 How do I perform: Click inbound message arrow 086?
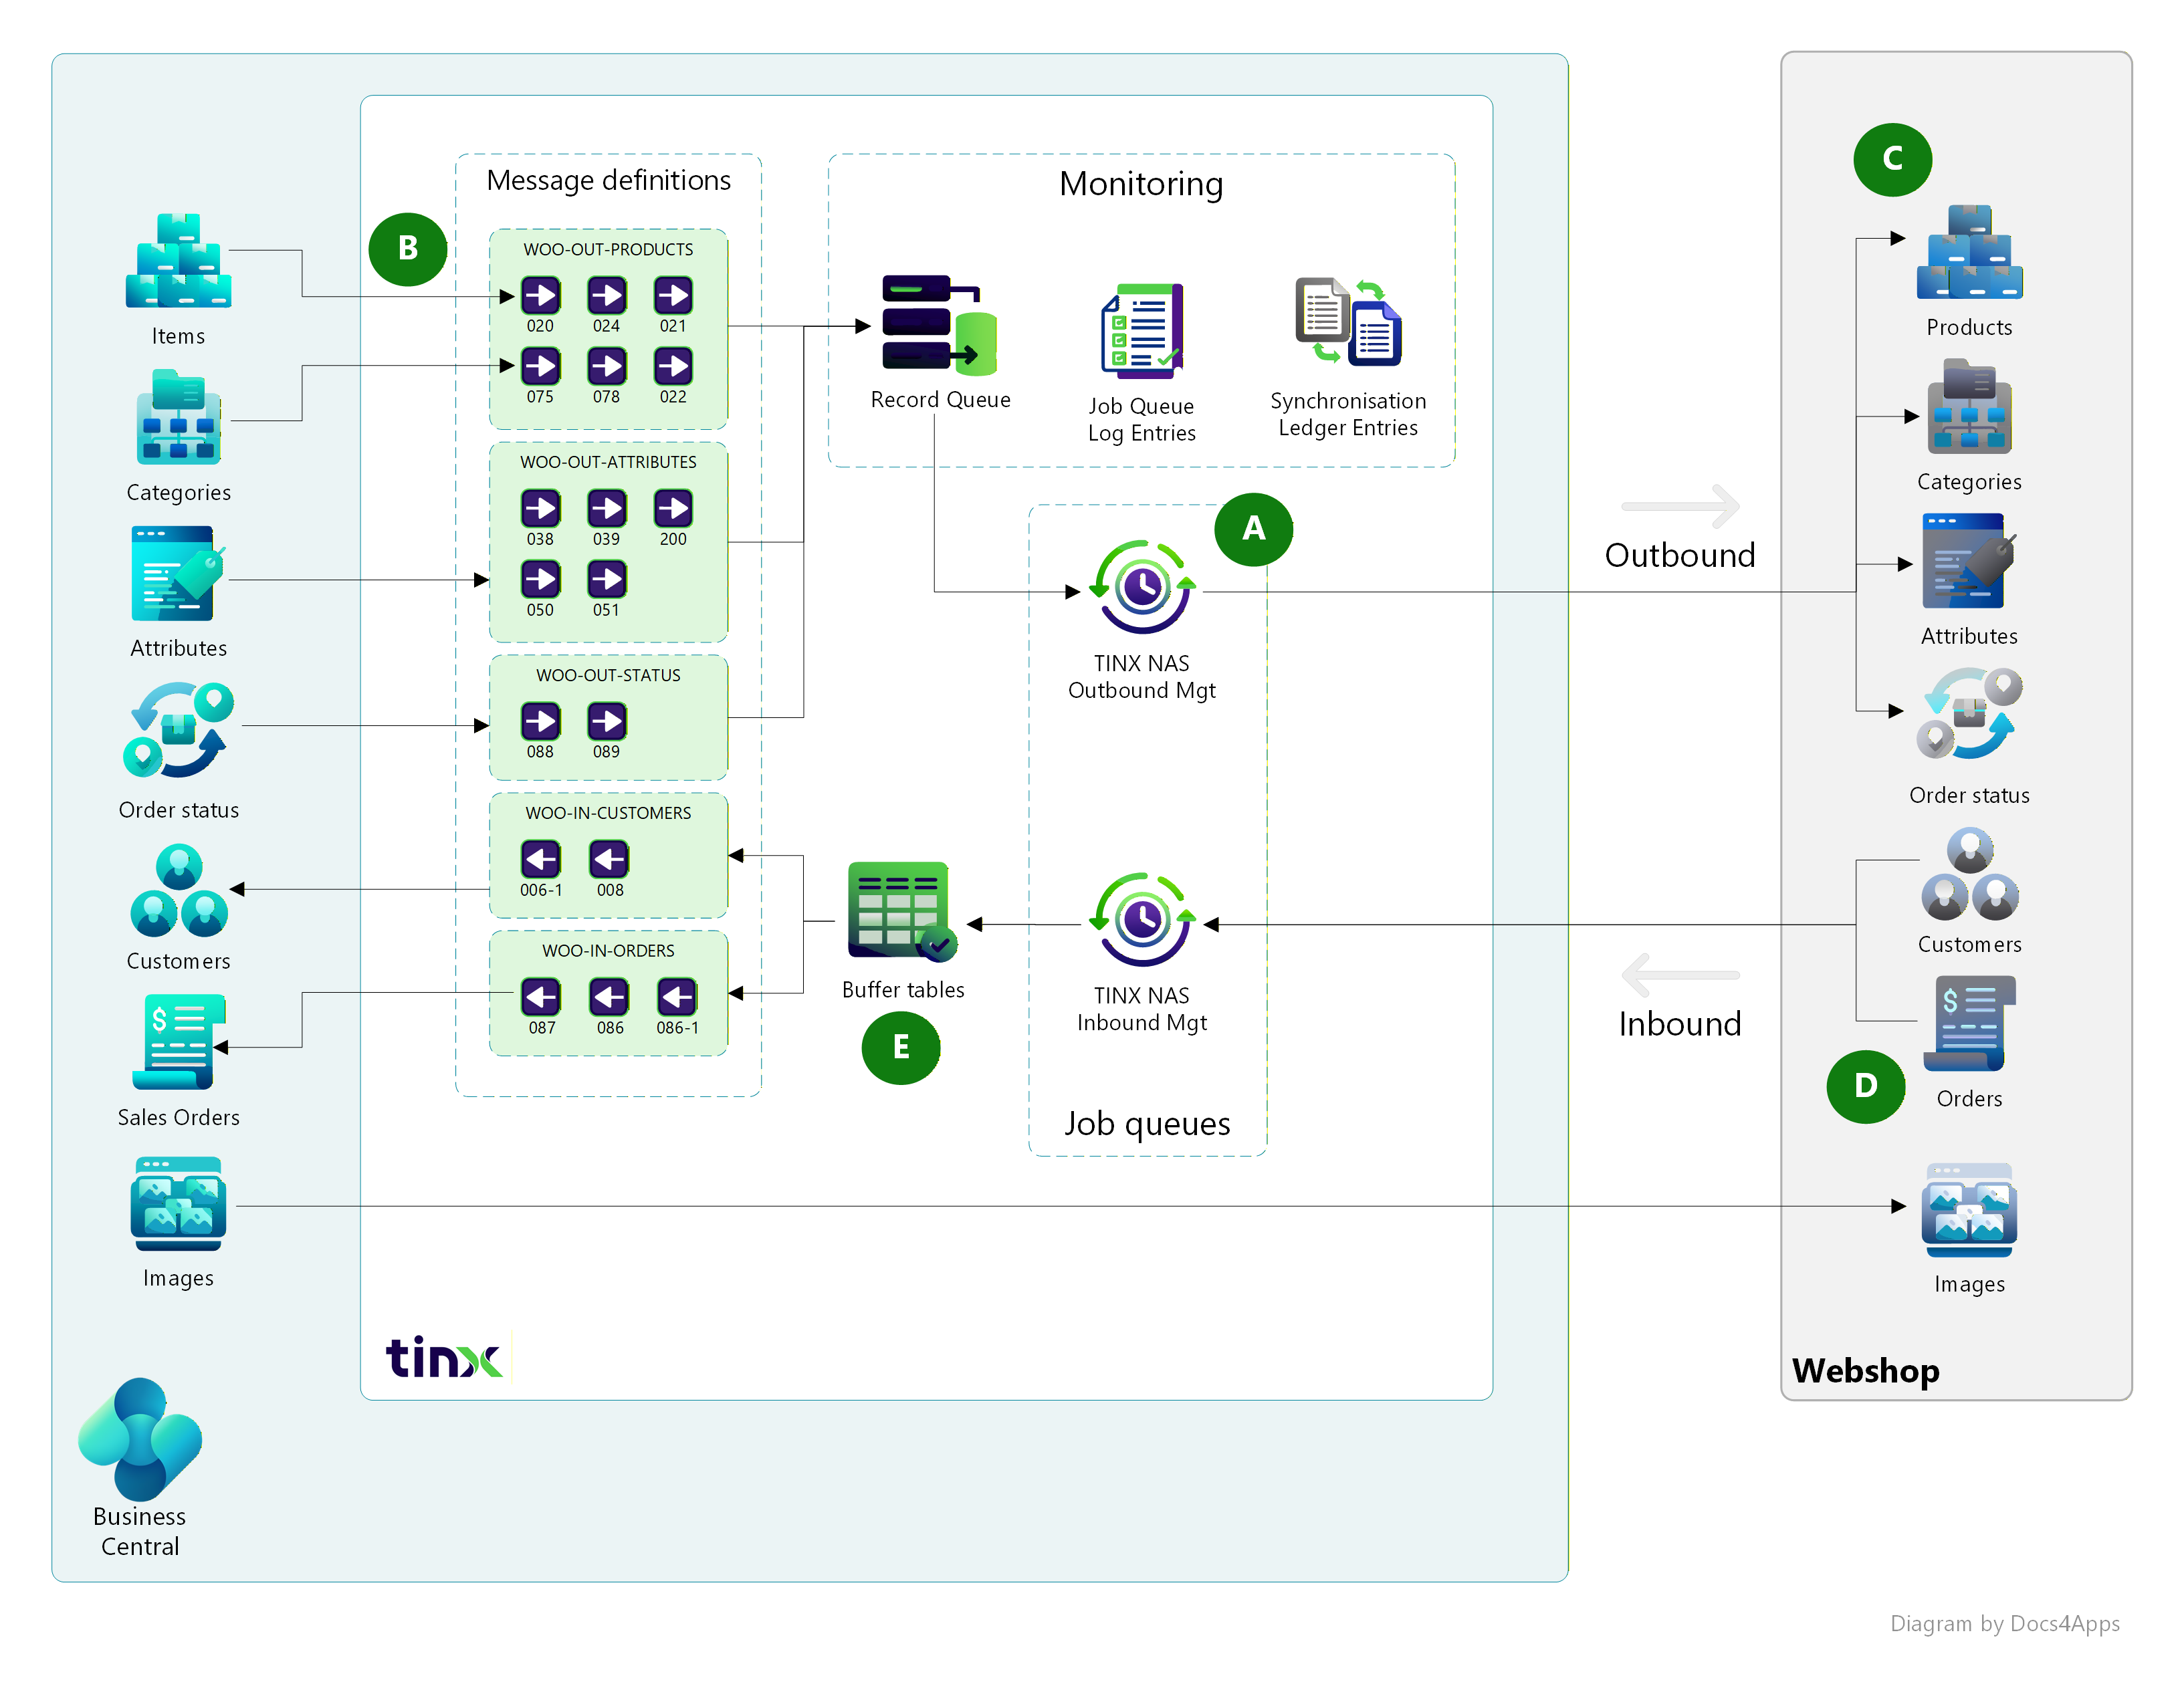click(609, 997)
